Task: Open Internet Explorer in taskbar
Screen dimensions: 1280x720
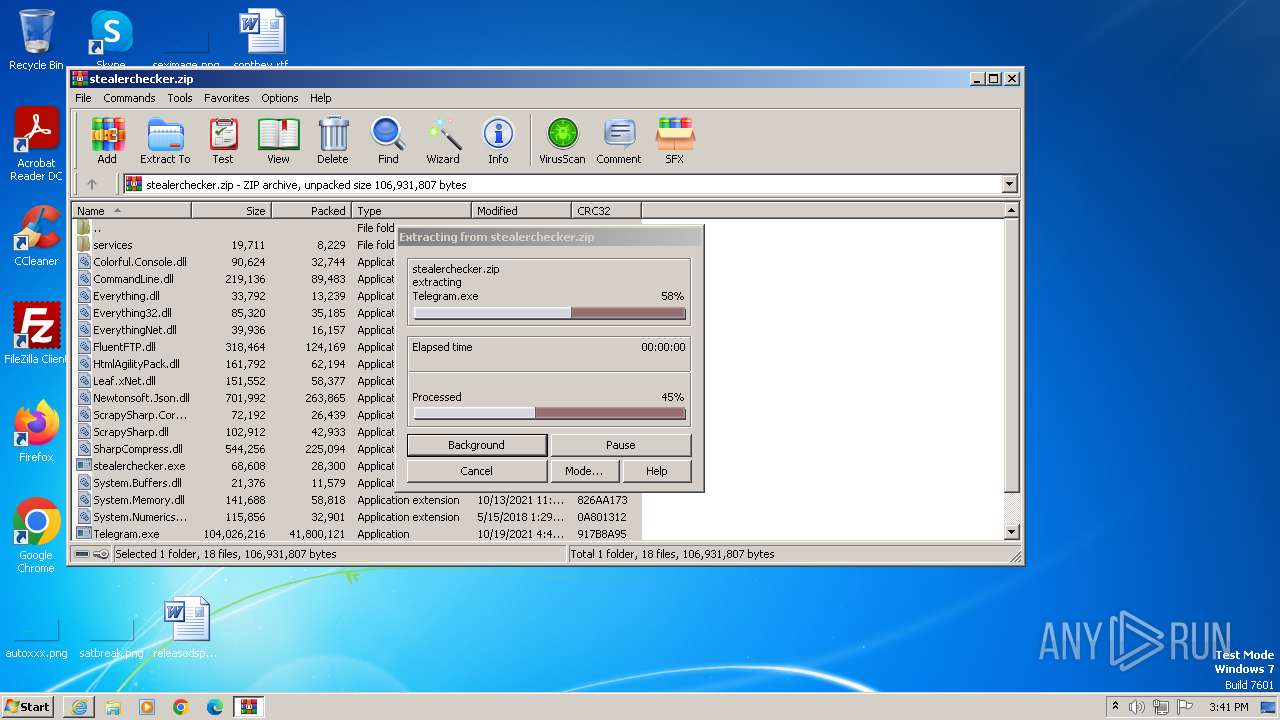Action: 79,707
